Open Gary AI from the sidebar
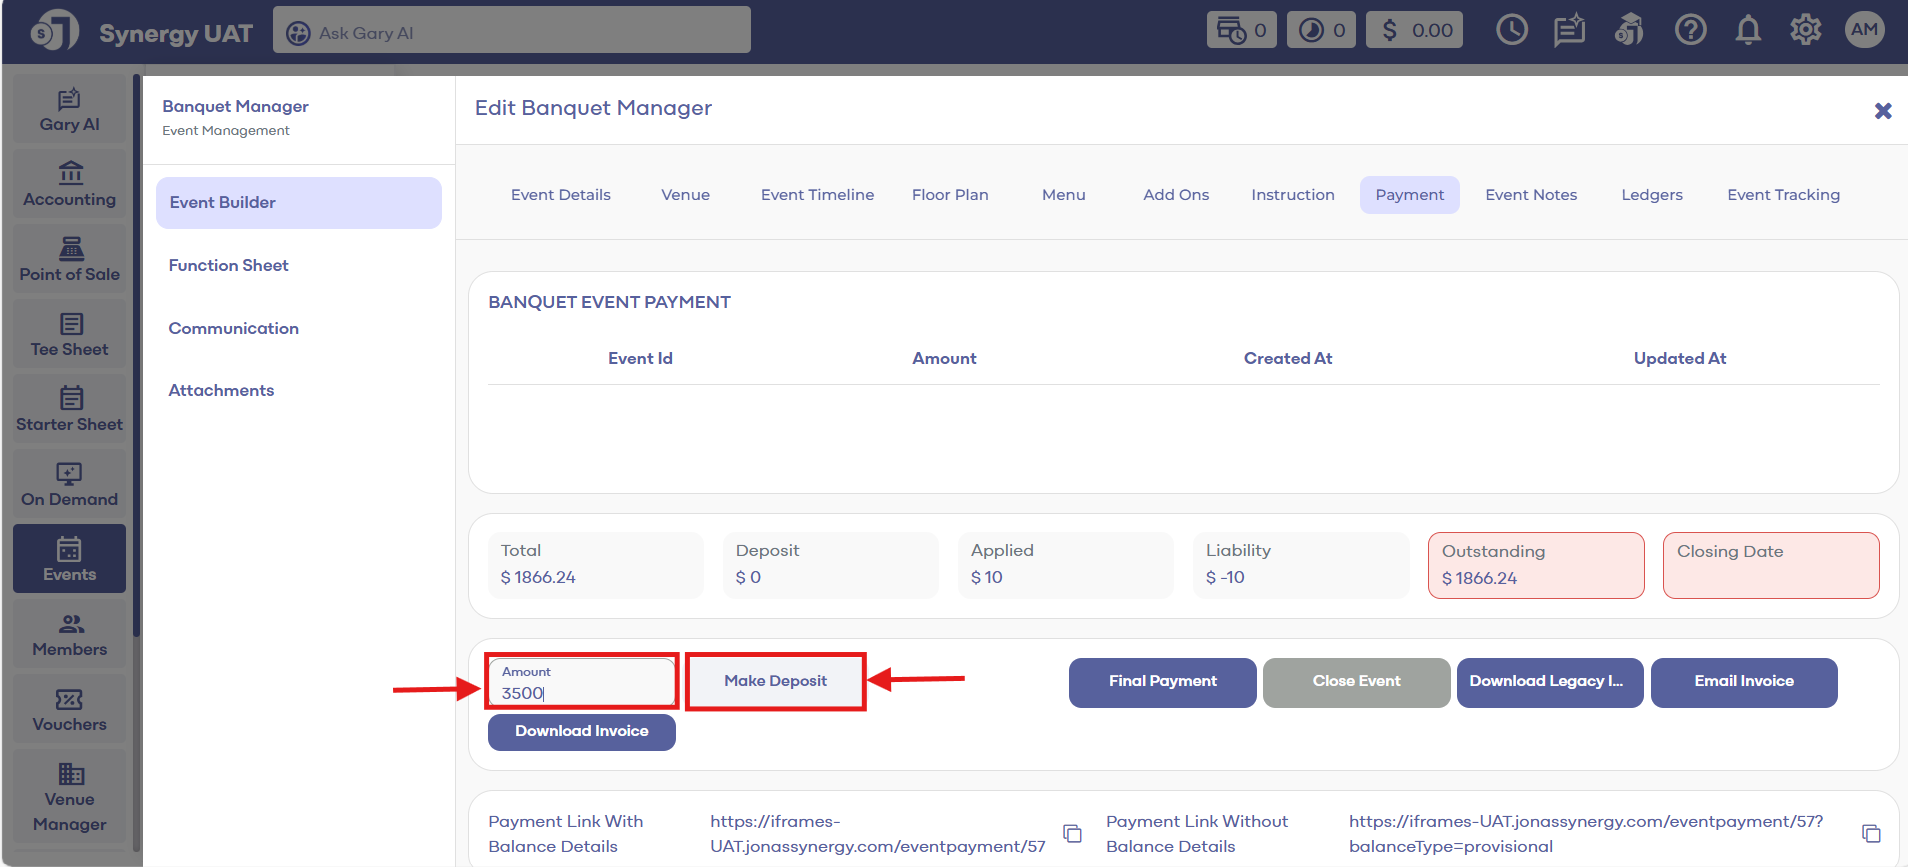This screenshot has width=1908, height=867. 69,110
